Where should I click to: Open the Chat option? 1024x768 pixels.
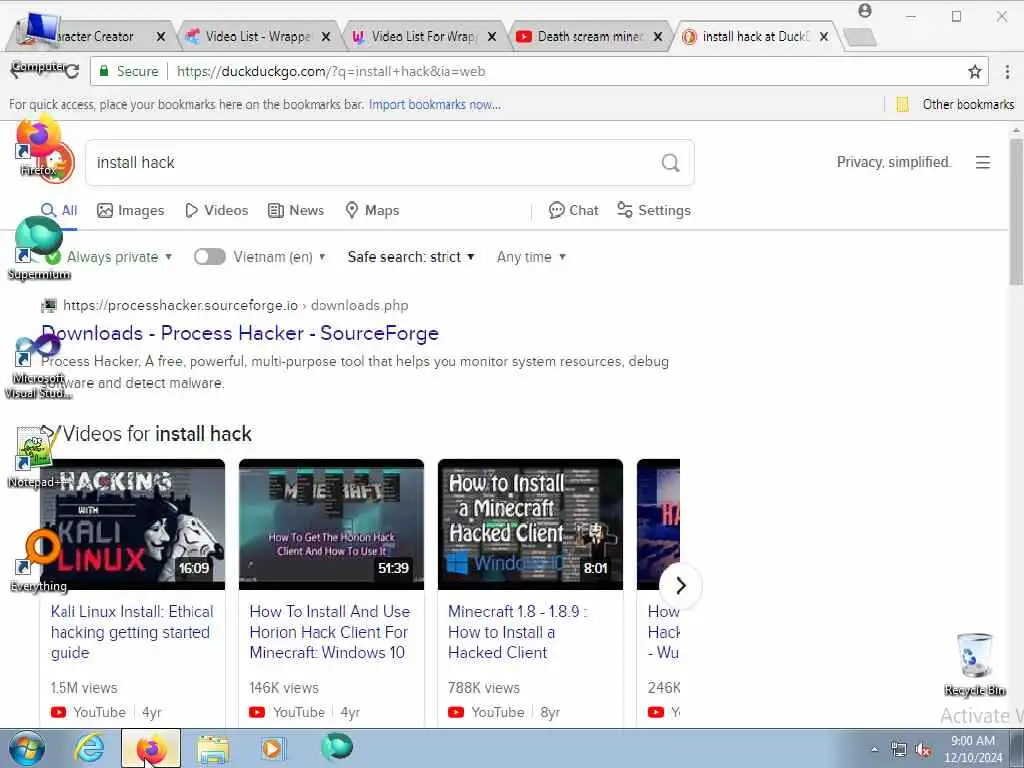(x=573, y=210)
